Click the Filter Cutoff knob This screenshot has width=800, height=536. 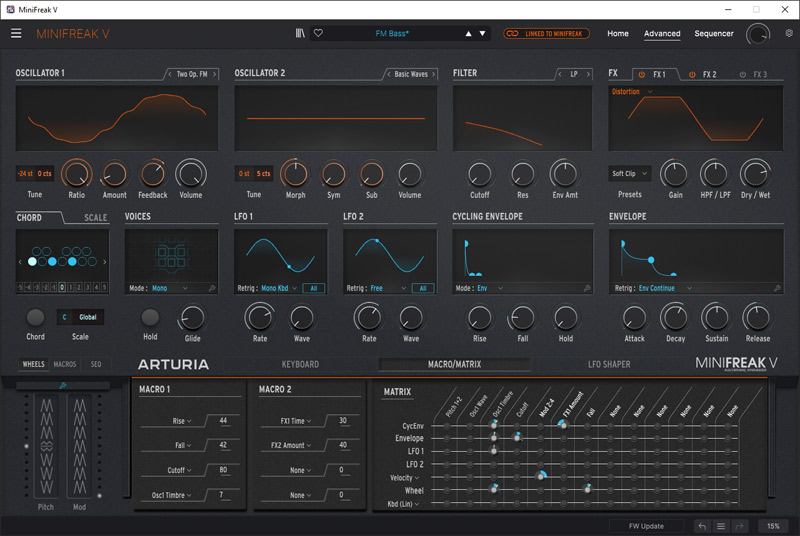point(479,173)
